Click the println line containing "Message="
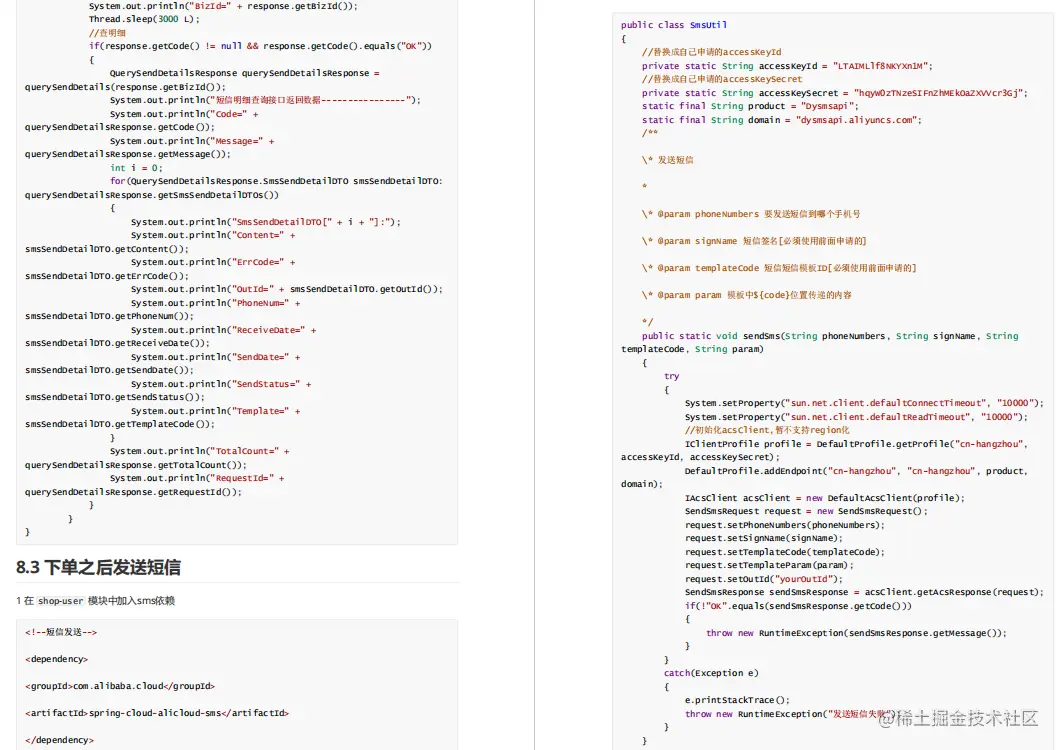The image size is (1060, 750). coord(192,141)
